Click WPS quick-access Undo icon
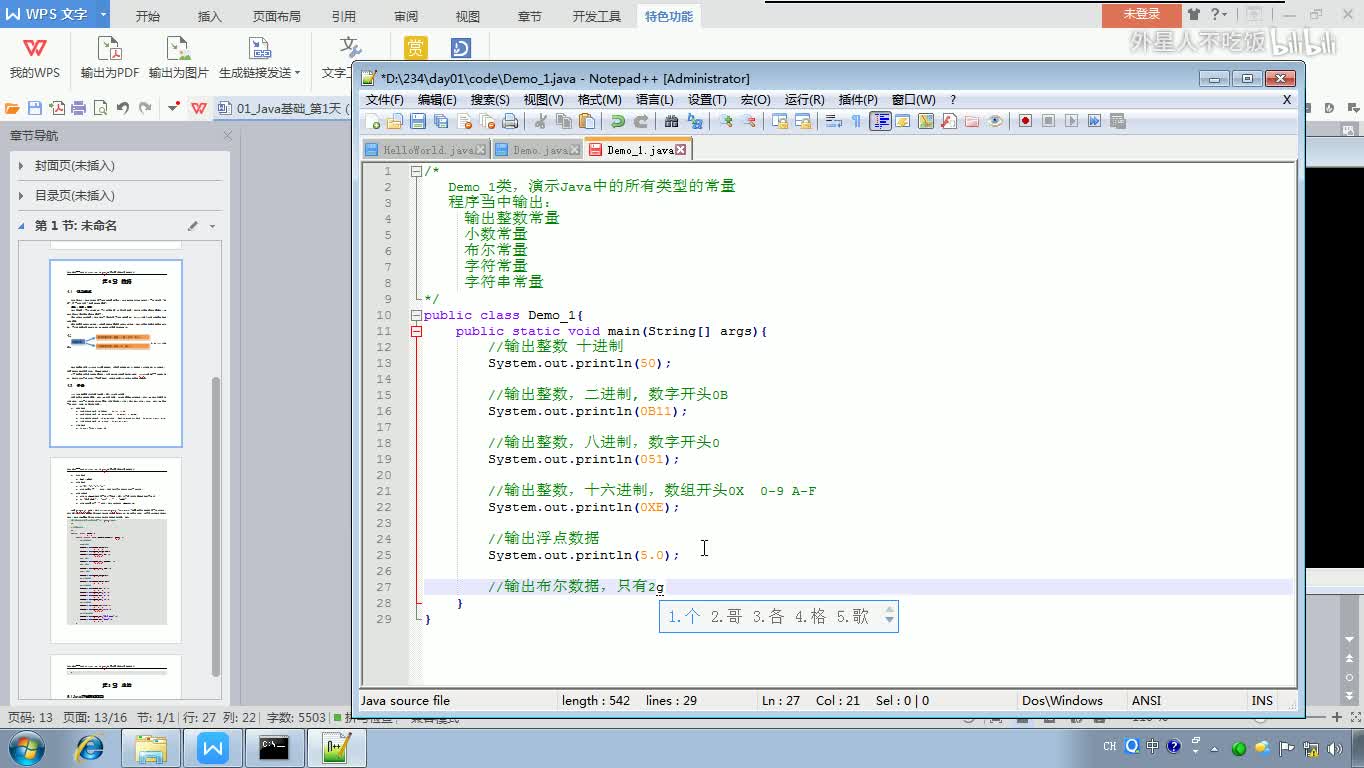The height and width of the screenshot is (768, 1364). (123, 108)
